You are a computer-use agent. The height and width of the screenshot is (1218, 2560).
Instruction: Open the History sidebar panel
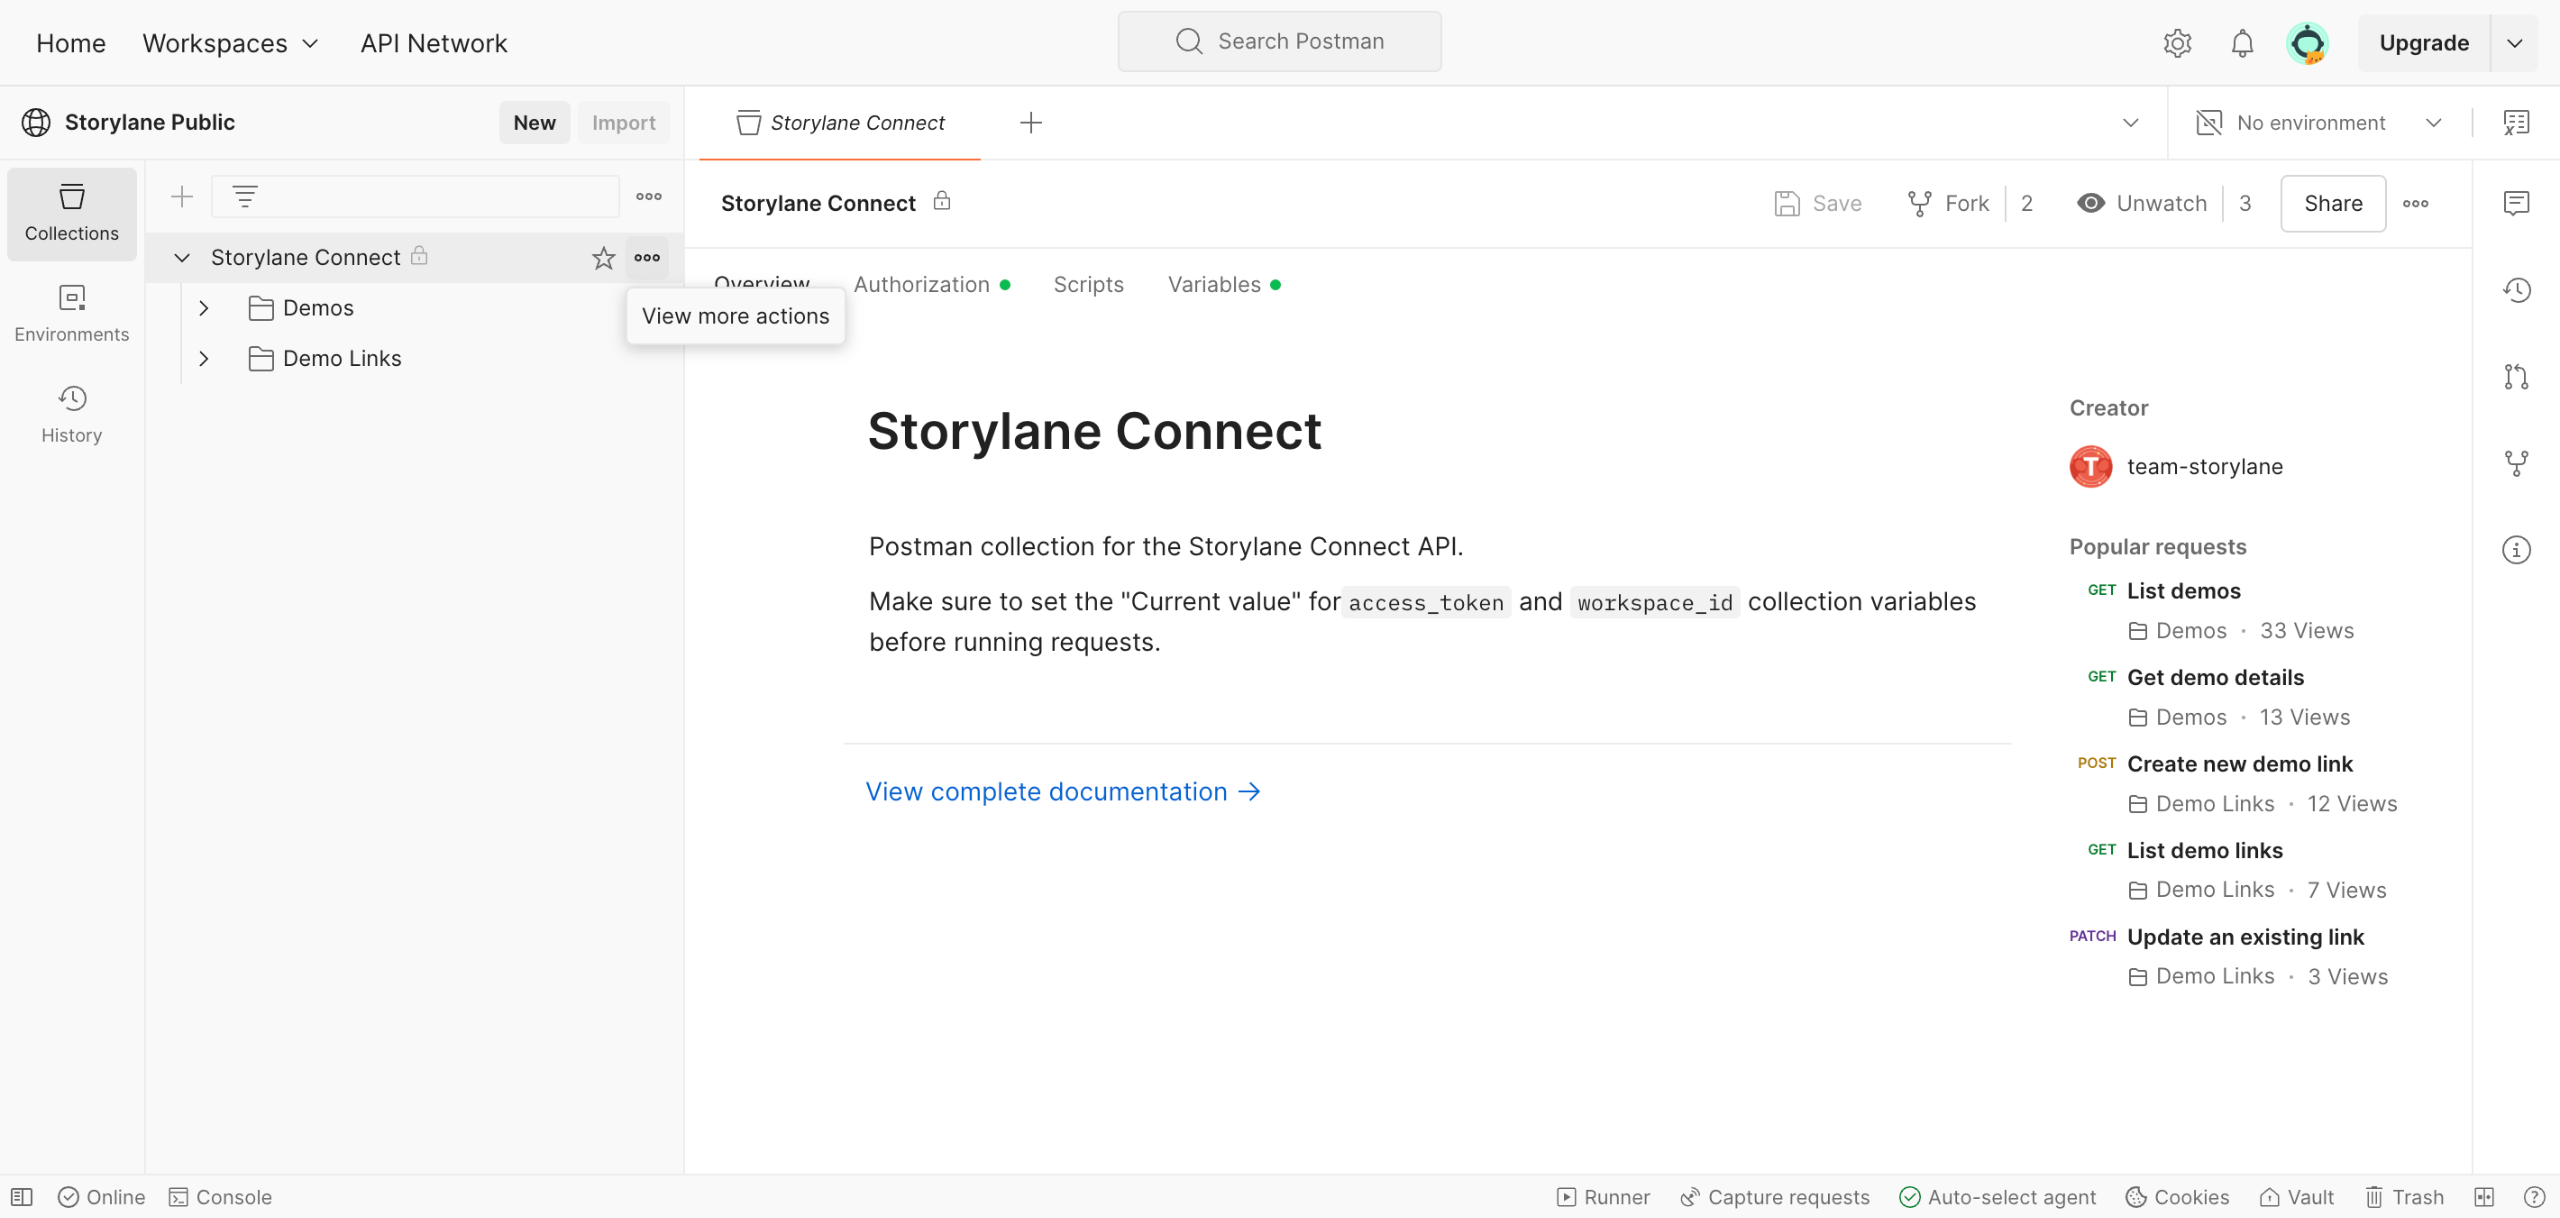(x=71, y=414)
